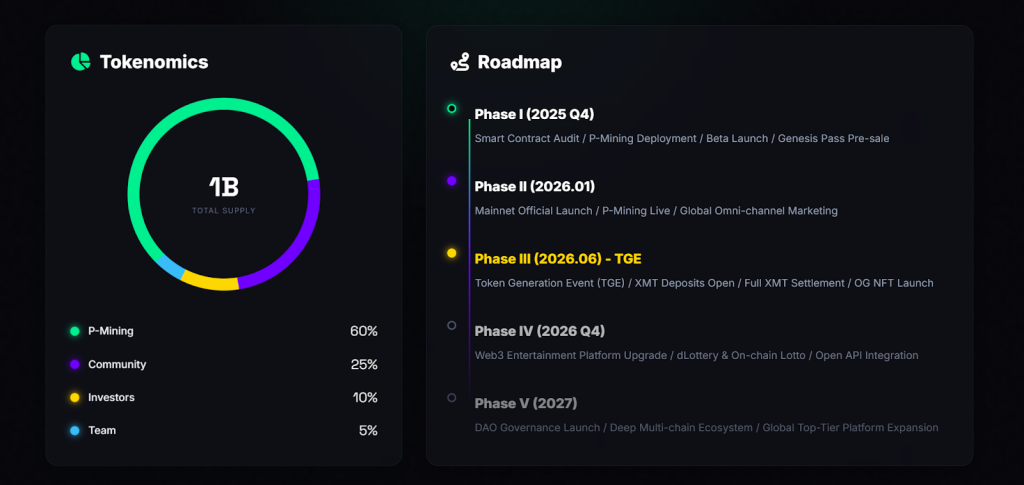1024x485 pixels.
Task: Click the Phase II purple timeline marker
Action: [x=452, y=181]
